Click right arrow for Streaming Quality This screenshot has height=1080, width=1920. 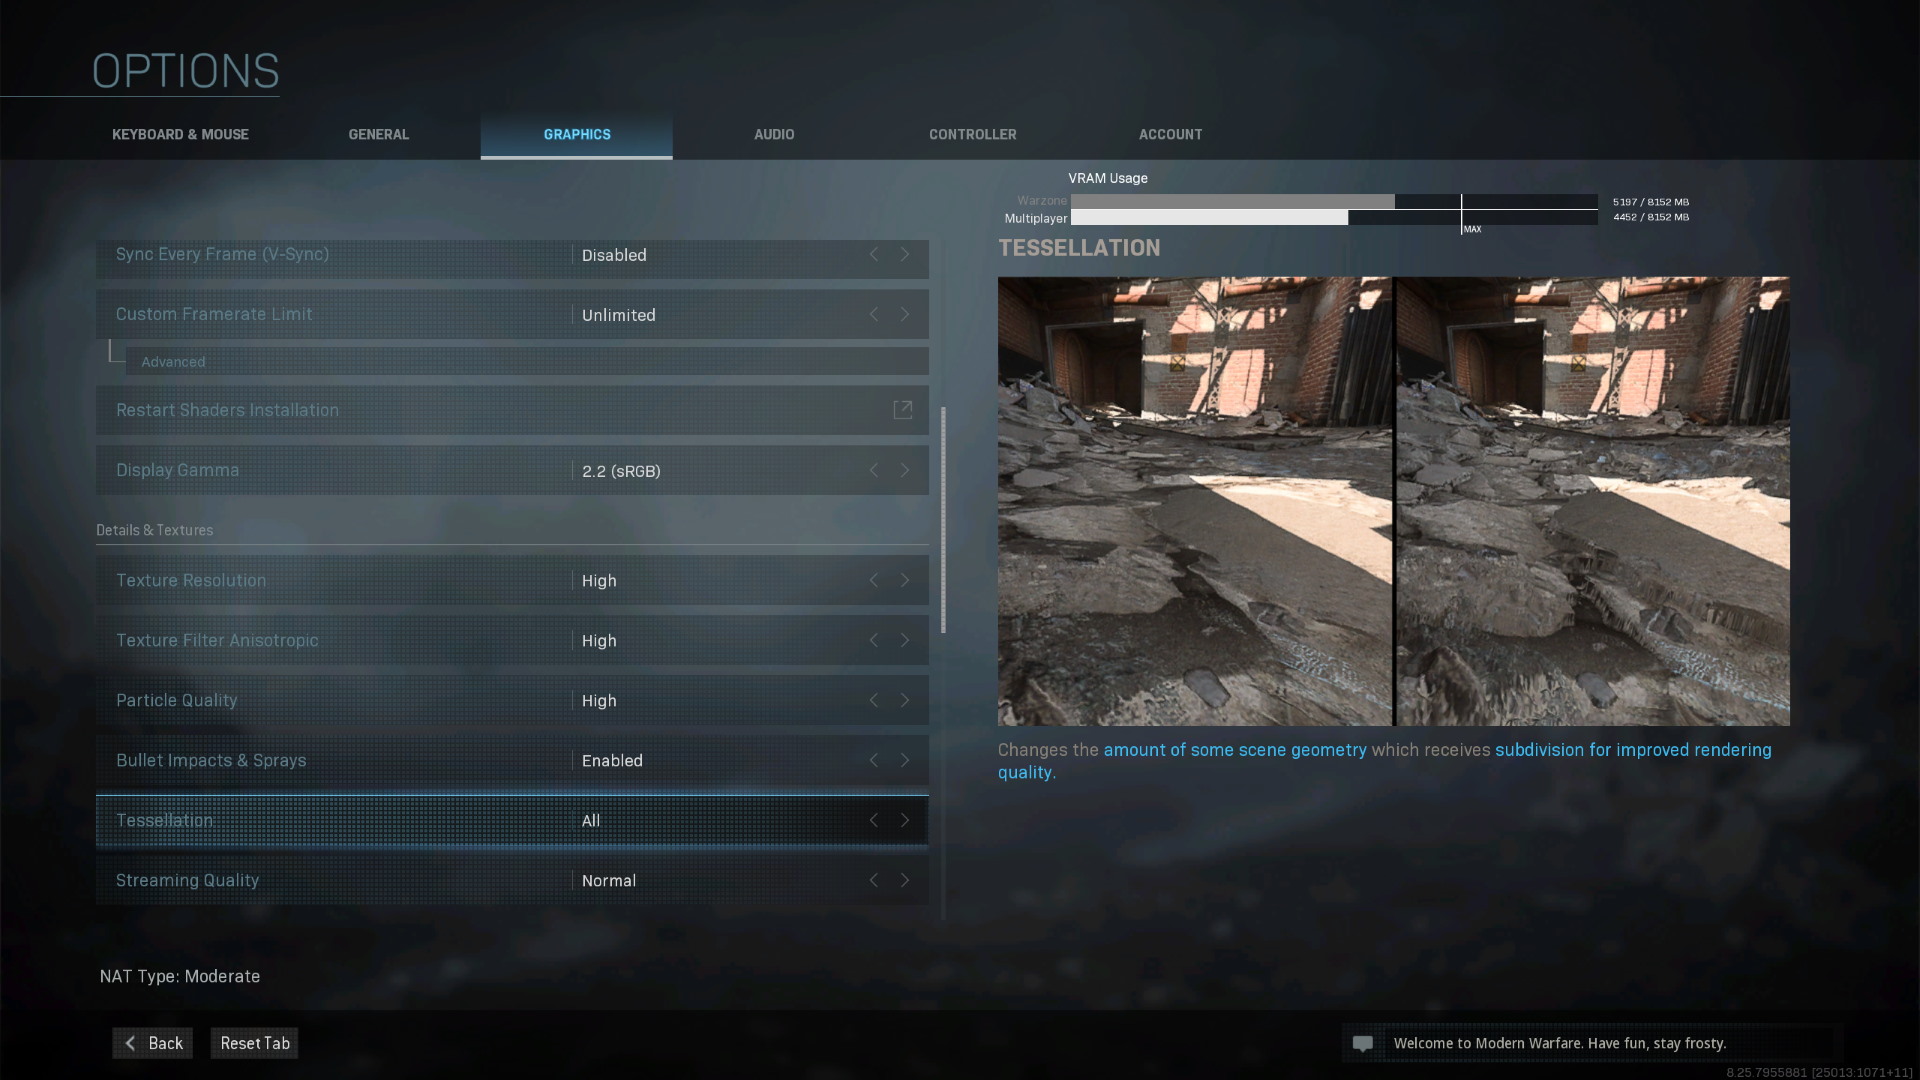905,880
